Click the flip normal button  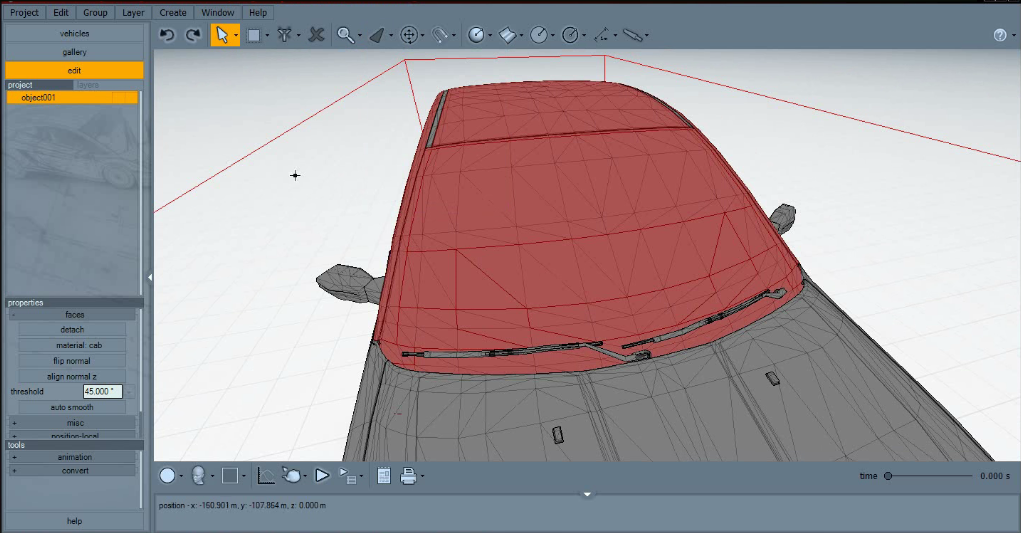72,361
